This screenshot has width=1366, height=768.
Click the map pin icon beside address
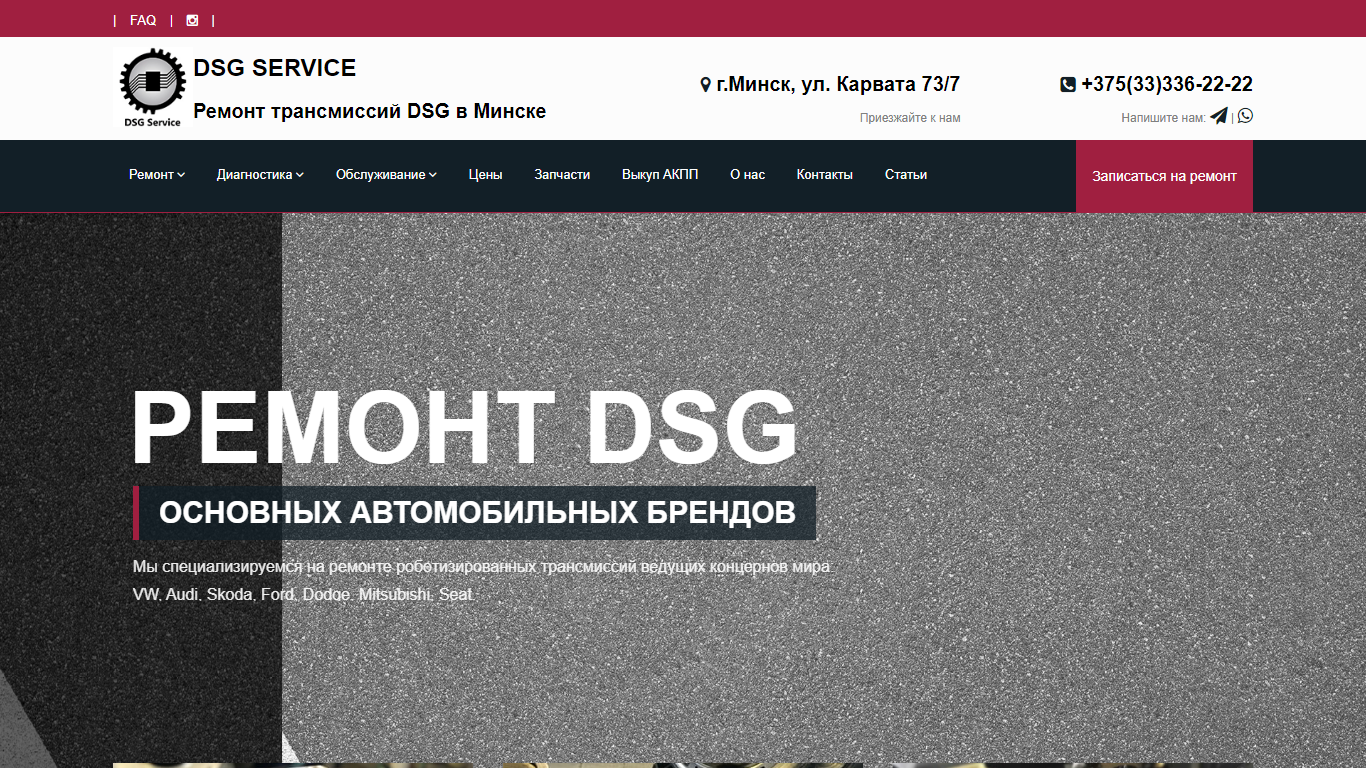[705, 85]
